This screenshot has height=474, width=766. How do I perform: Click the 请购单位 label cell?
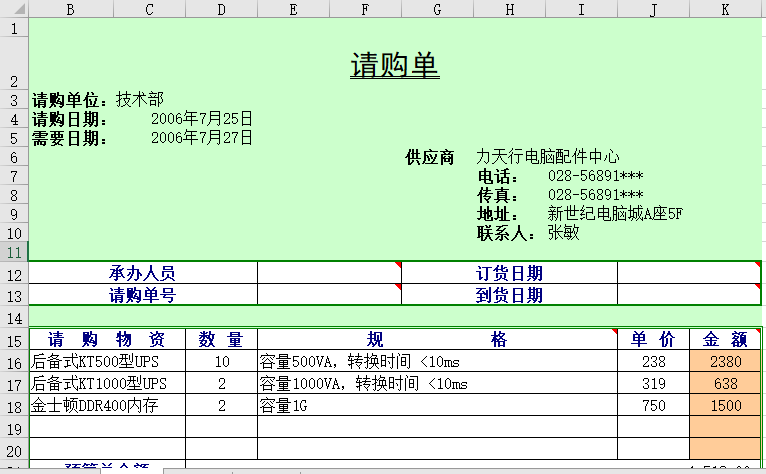[72, 100]
